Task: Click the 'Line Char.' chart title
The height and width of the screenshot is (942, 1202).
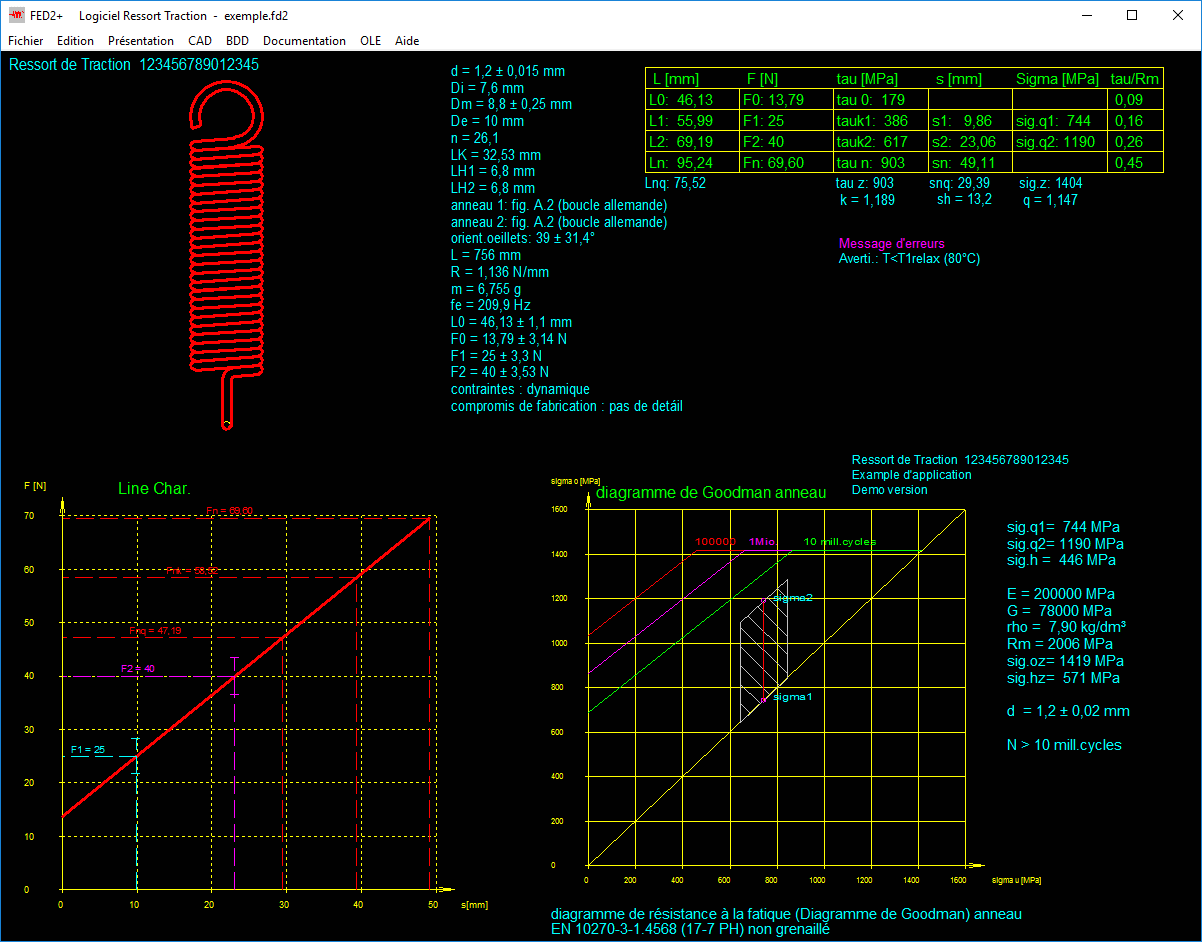Action: (154, 488)
